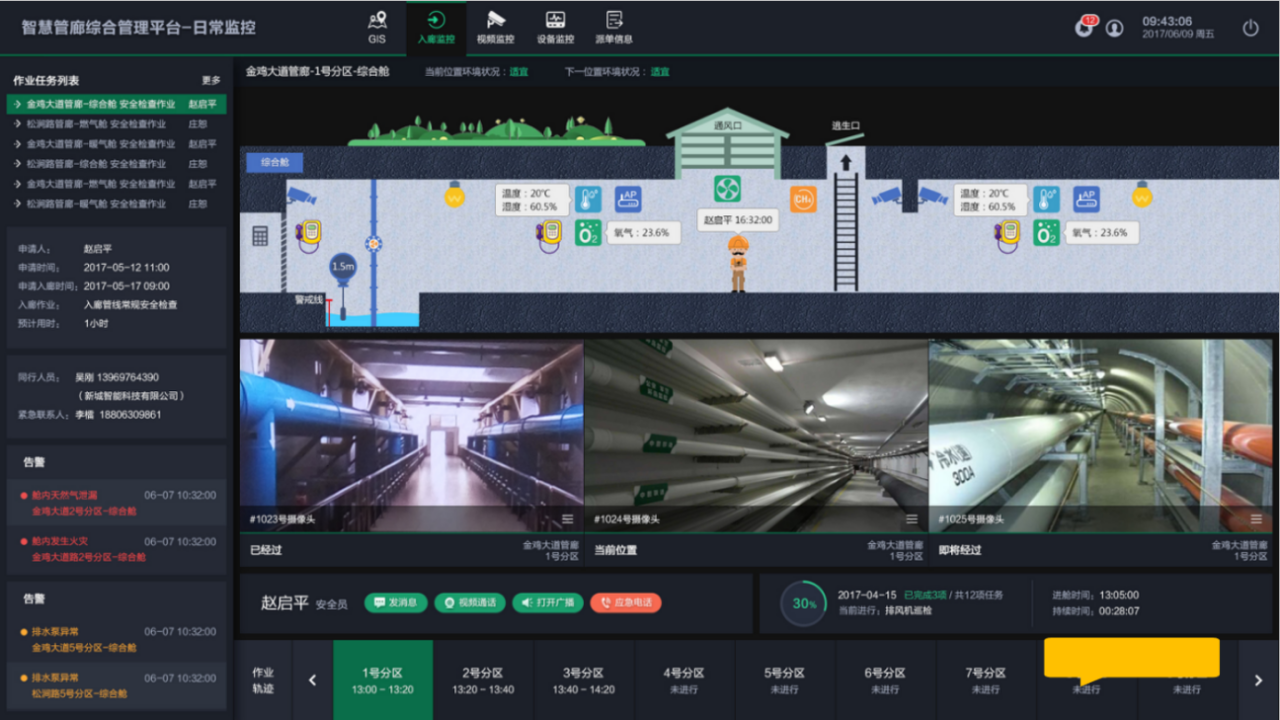
Task: Select the camera icon below 综合舱 label
Action: pos(301,195)
